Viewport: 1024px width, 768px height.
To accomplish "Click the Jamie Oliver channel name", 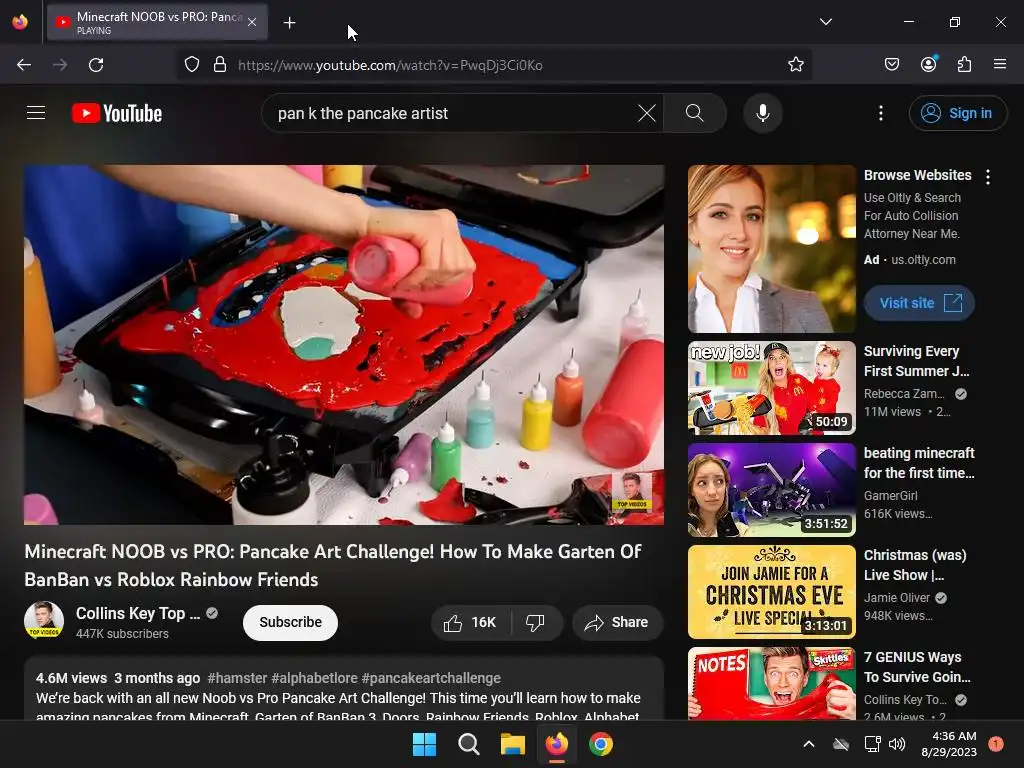I will 897,598.
